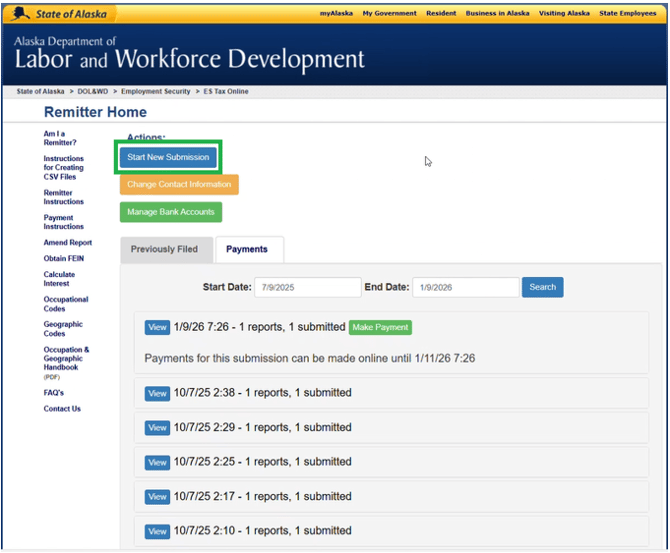Open the FAQ's sidebar link
The height and width of the screenshot is (553, 670).
coord(53,392)
